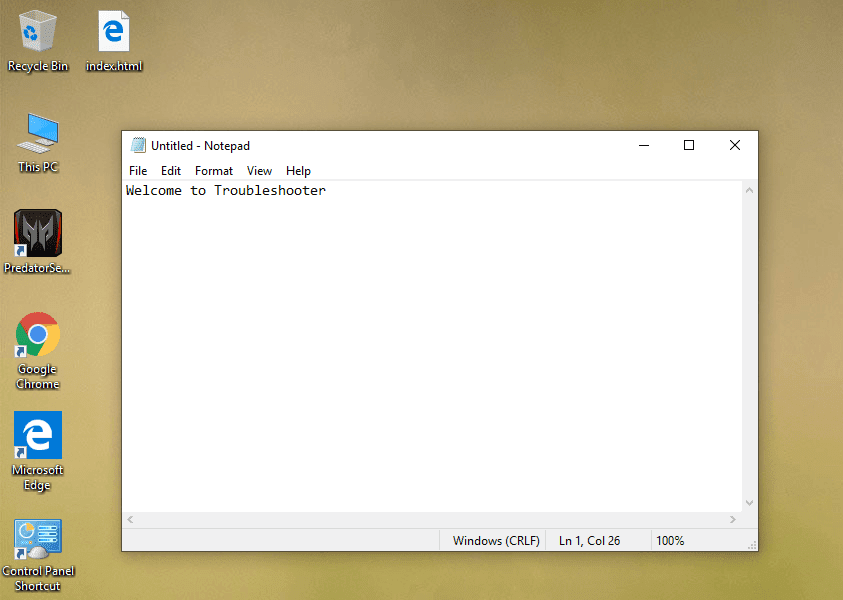Click the horizontal scrollbar left arrow
Screen dimensions: 843x600
130,519
